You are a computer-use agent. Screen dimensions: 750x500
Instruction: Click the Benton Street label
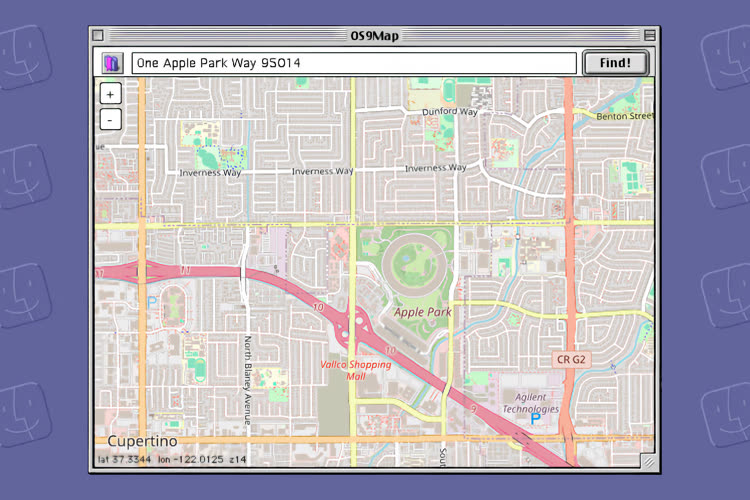[625, 116]
